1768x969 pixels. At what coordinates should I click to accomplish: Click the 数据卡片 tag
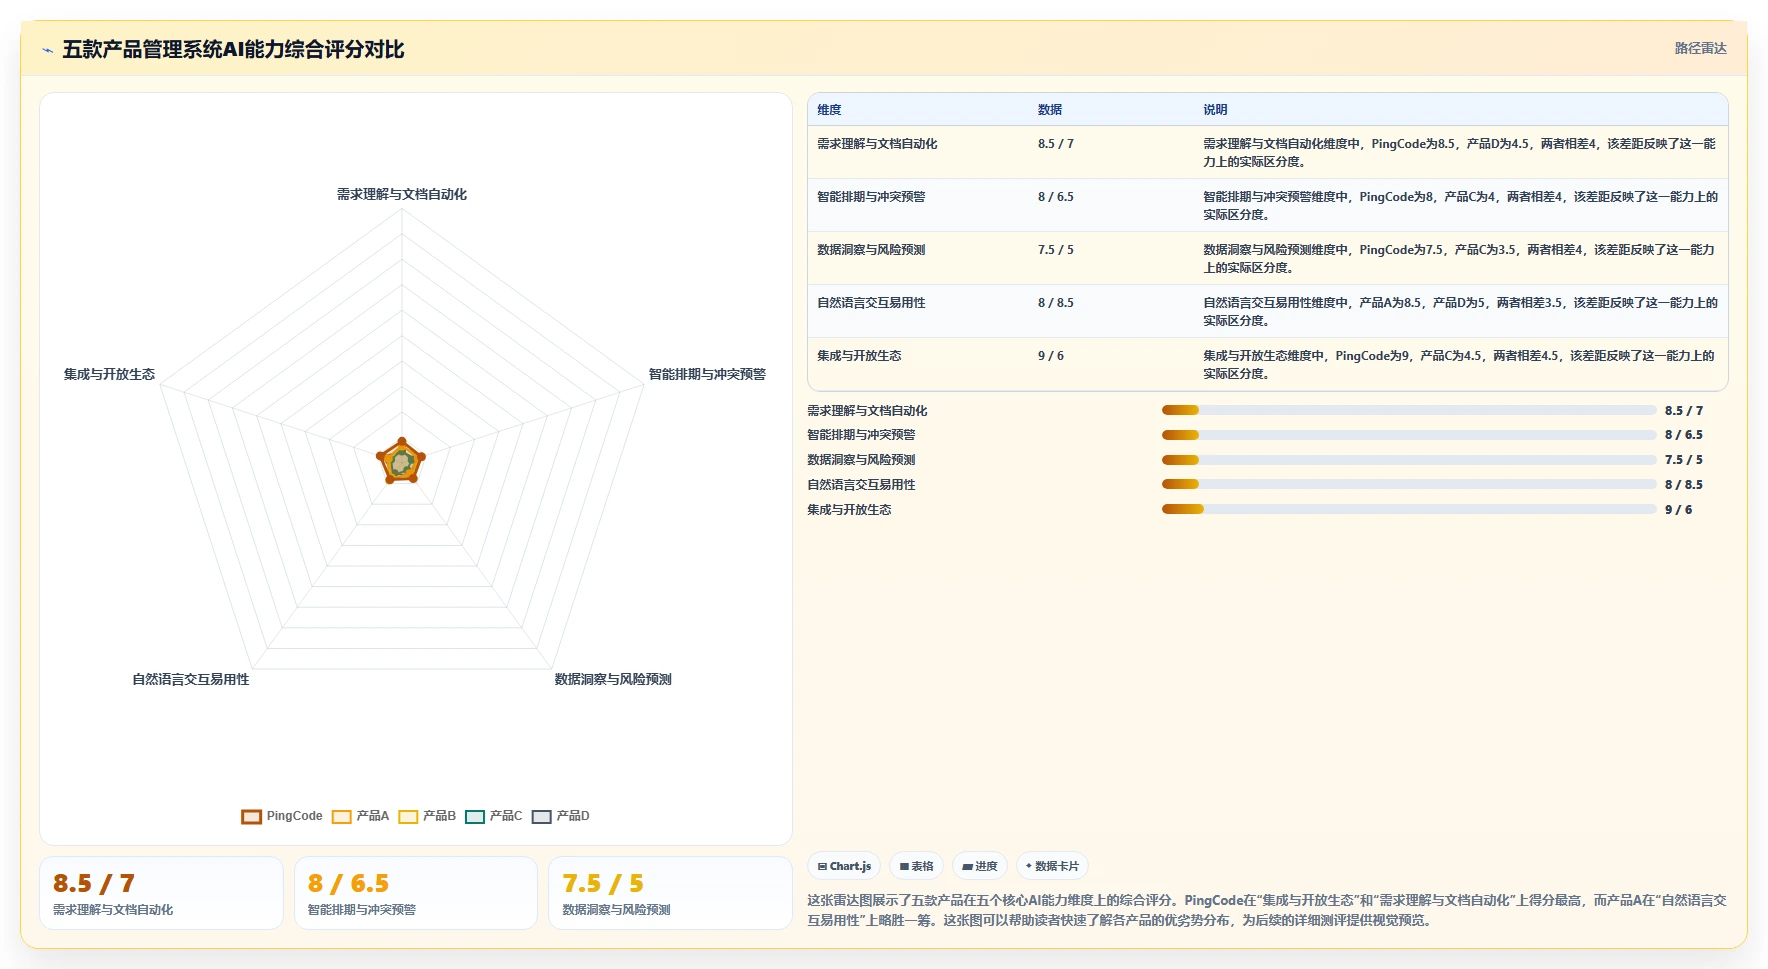(x=1052, y=866)
